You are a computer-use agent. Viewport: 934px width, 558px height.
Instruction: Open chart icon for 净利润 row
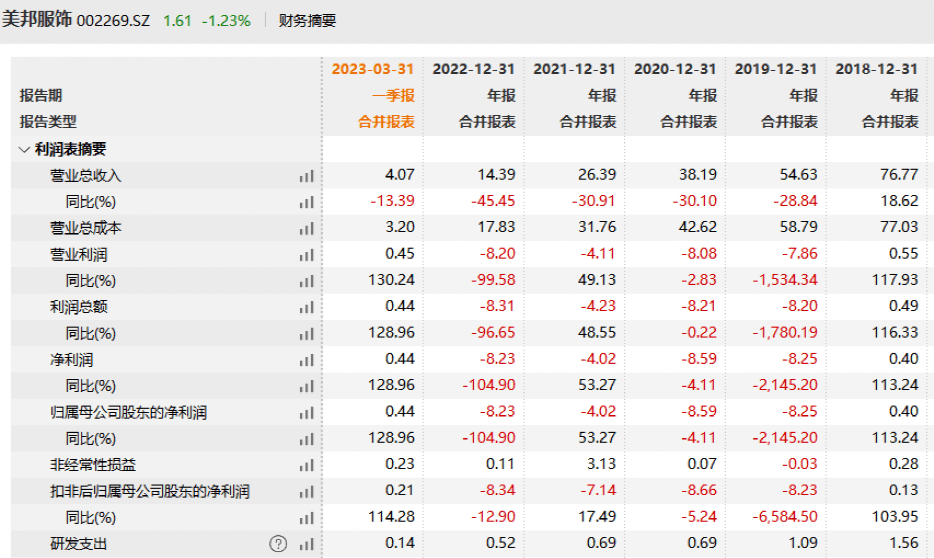tap(306, 360)
